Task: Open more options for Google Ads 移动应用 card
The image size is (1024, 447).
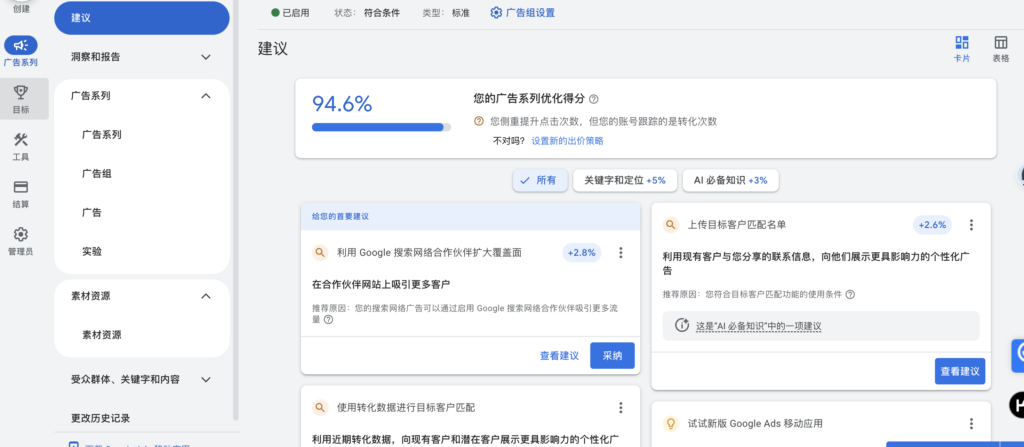Action: coord(971,423)
